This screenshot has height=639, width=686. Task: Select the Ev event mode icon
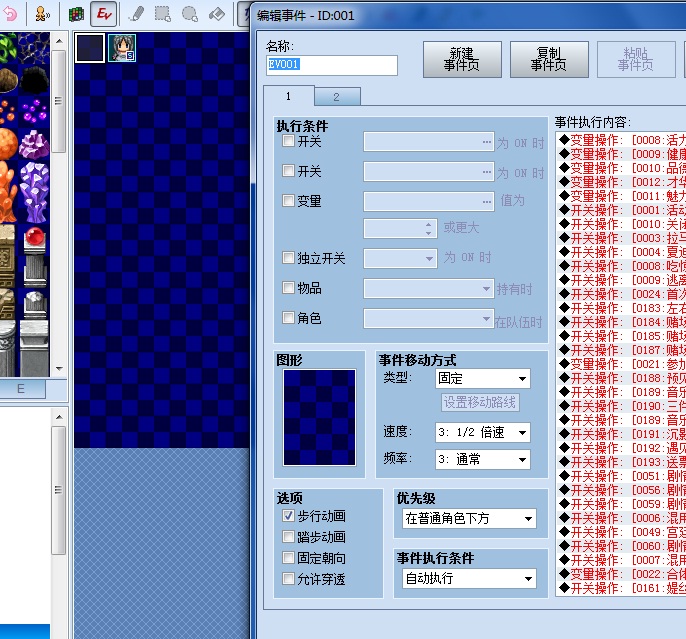[104, 14]
